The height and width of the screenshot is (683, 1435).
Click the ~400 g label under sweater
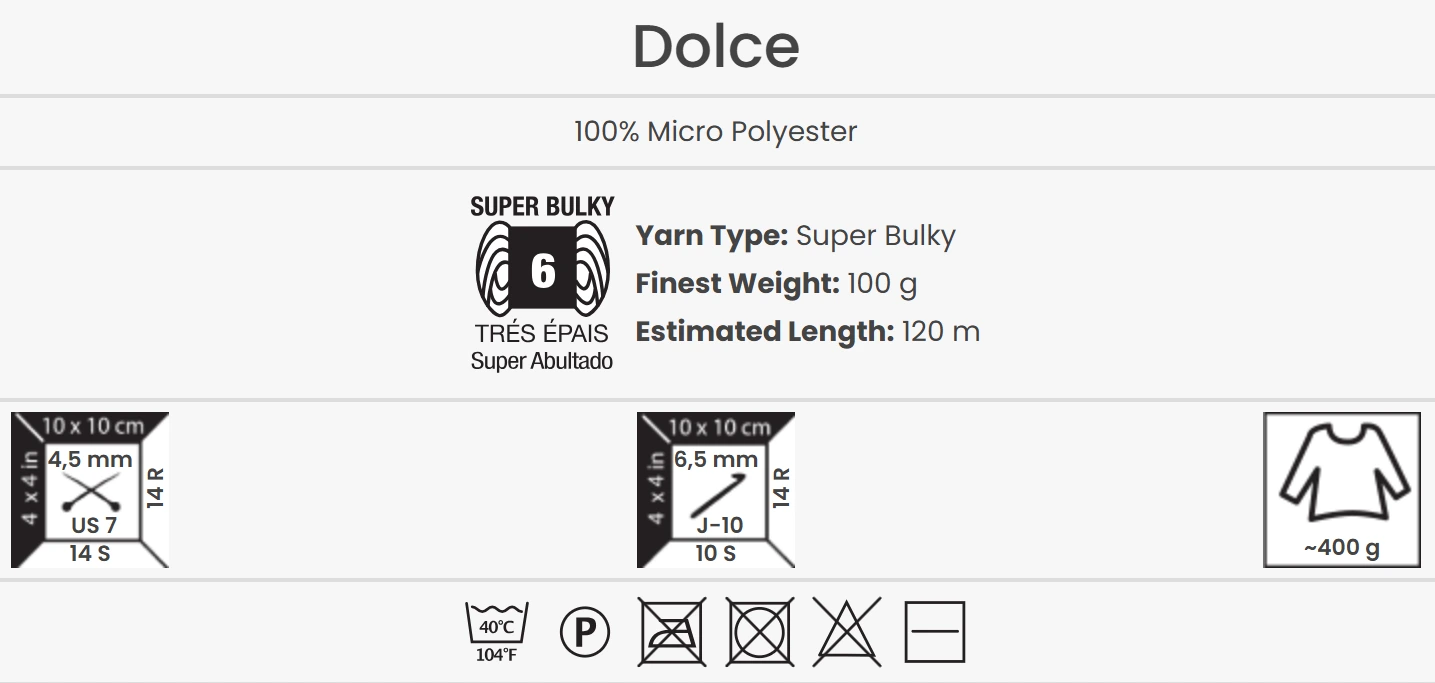click(x=1341, y=548)
